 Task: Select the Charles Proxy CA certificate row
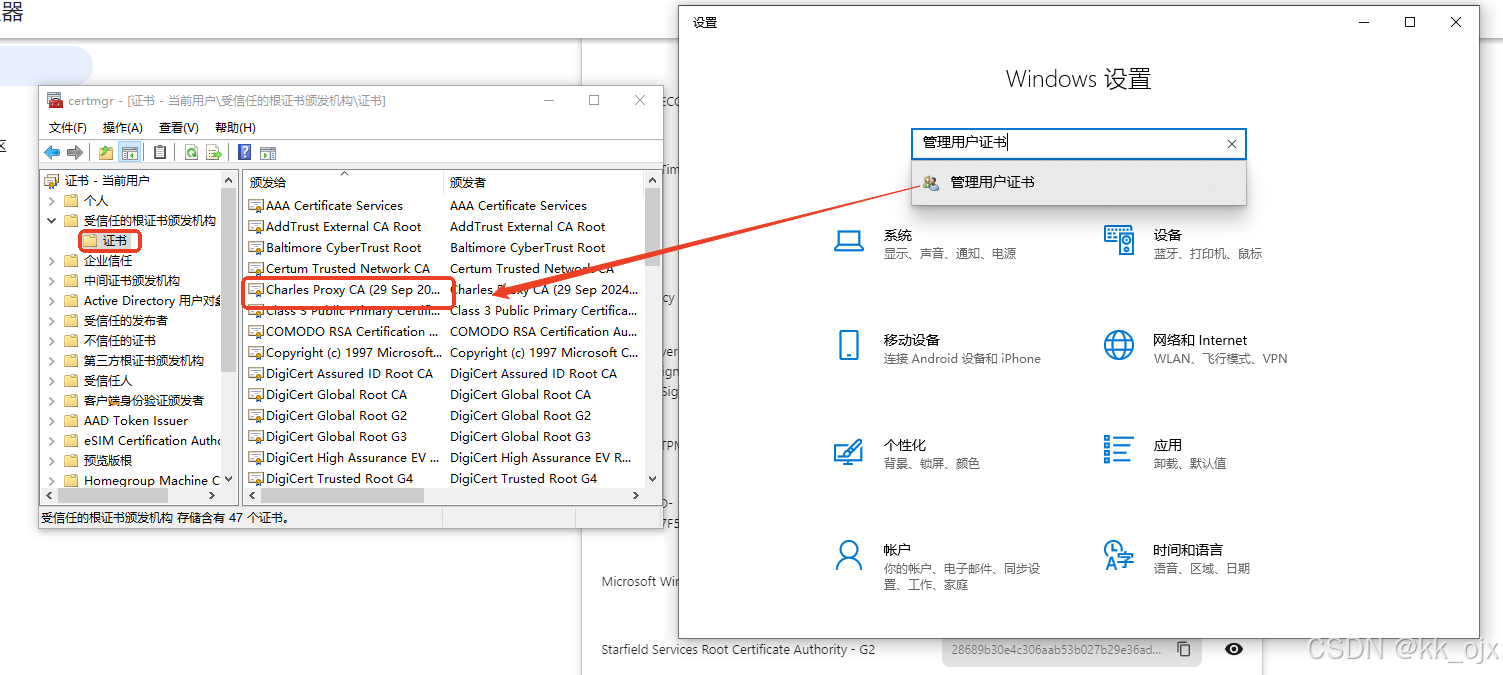point(445,290)
